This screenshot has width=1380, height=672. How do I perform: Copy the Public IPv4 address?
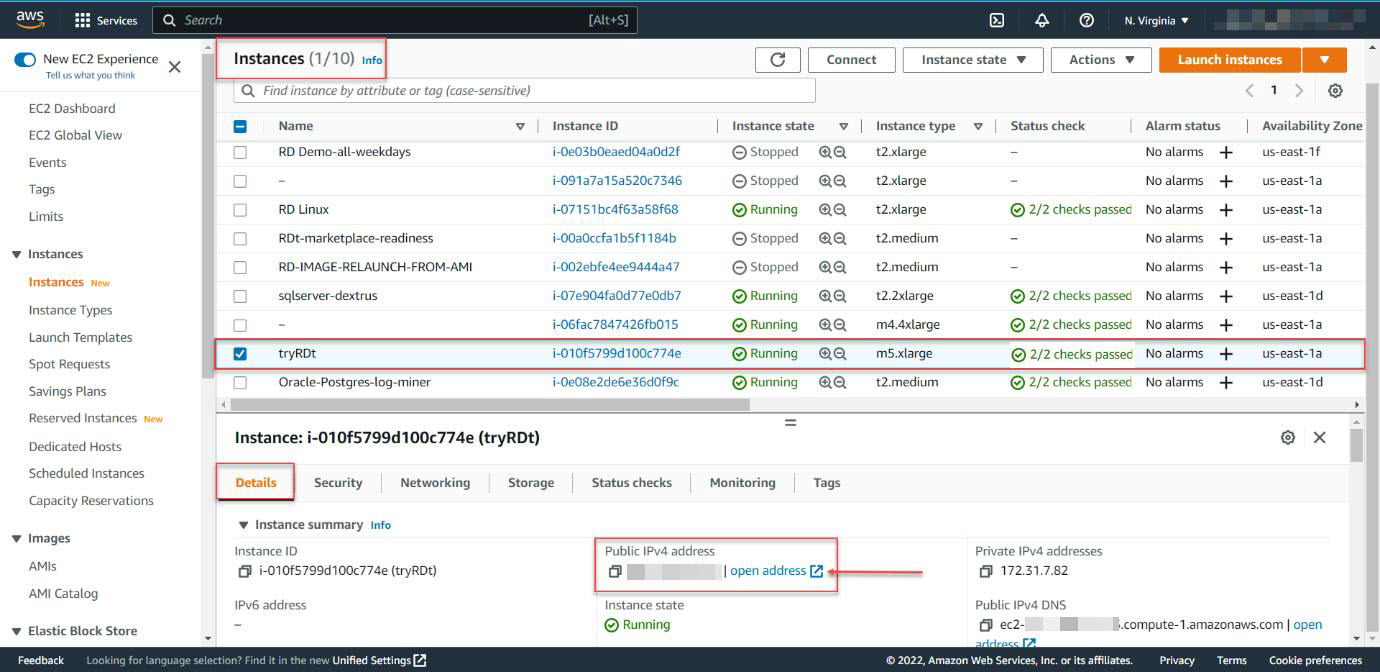tap(615, 572)
